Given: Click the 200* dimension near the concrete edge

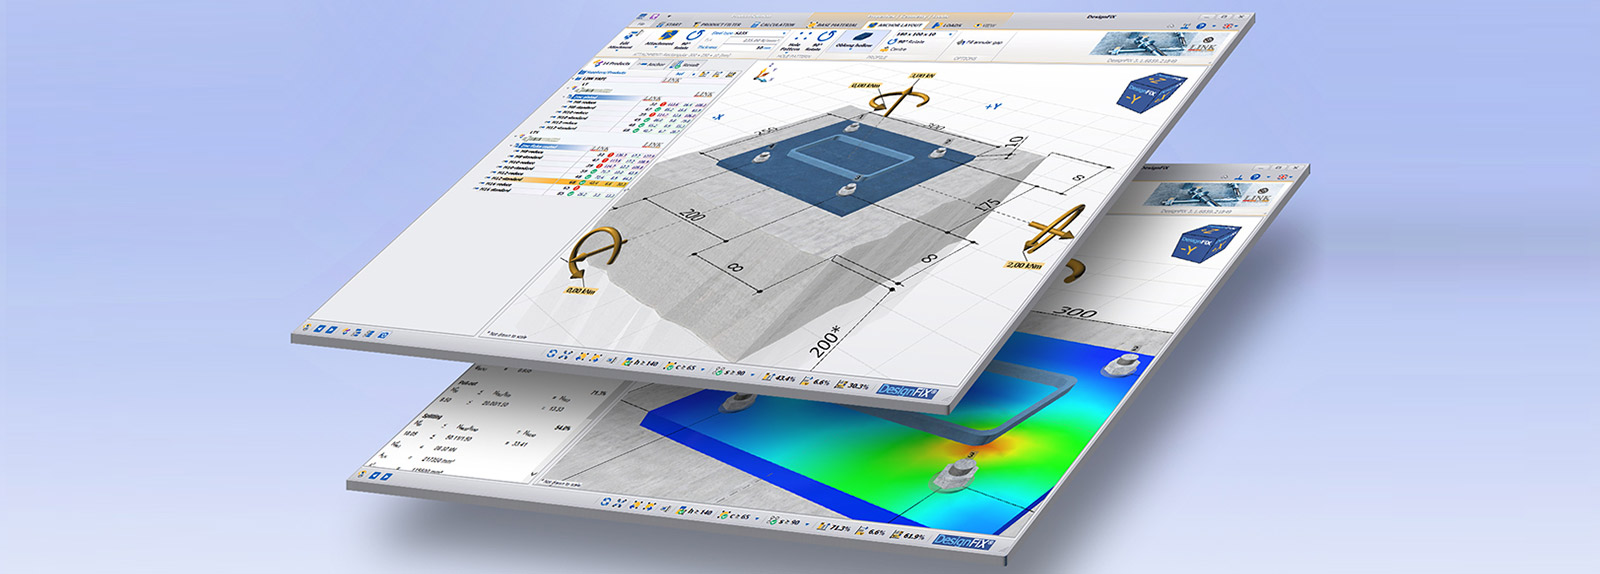Looking at the screenshot, I should (x=827, y=343).
